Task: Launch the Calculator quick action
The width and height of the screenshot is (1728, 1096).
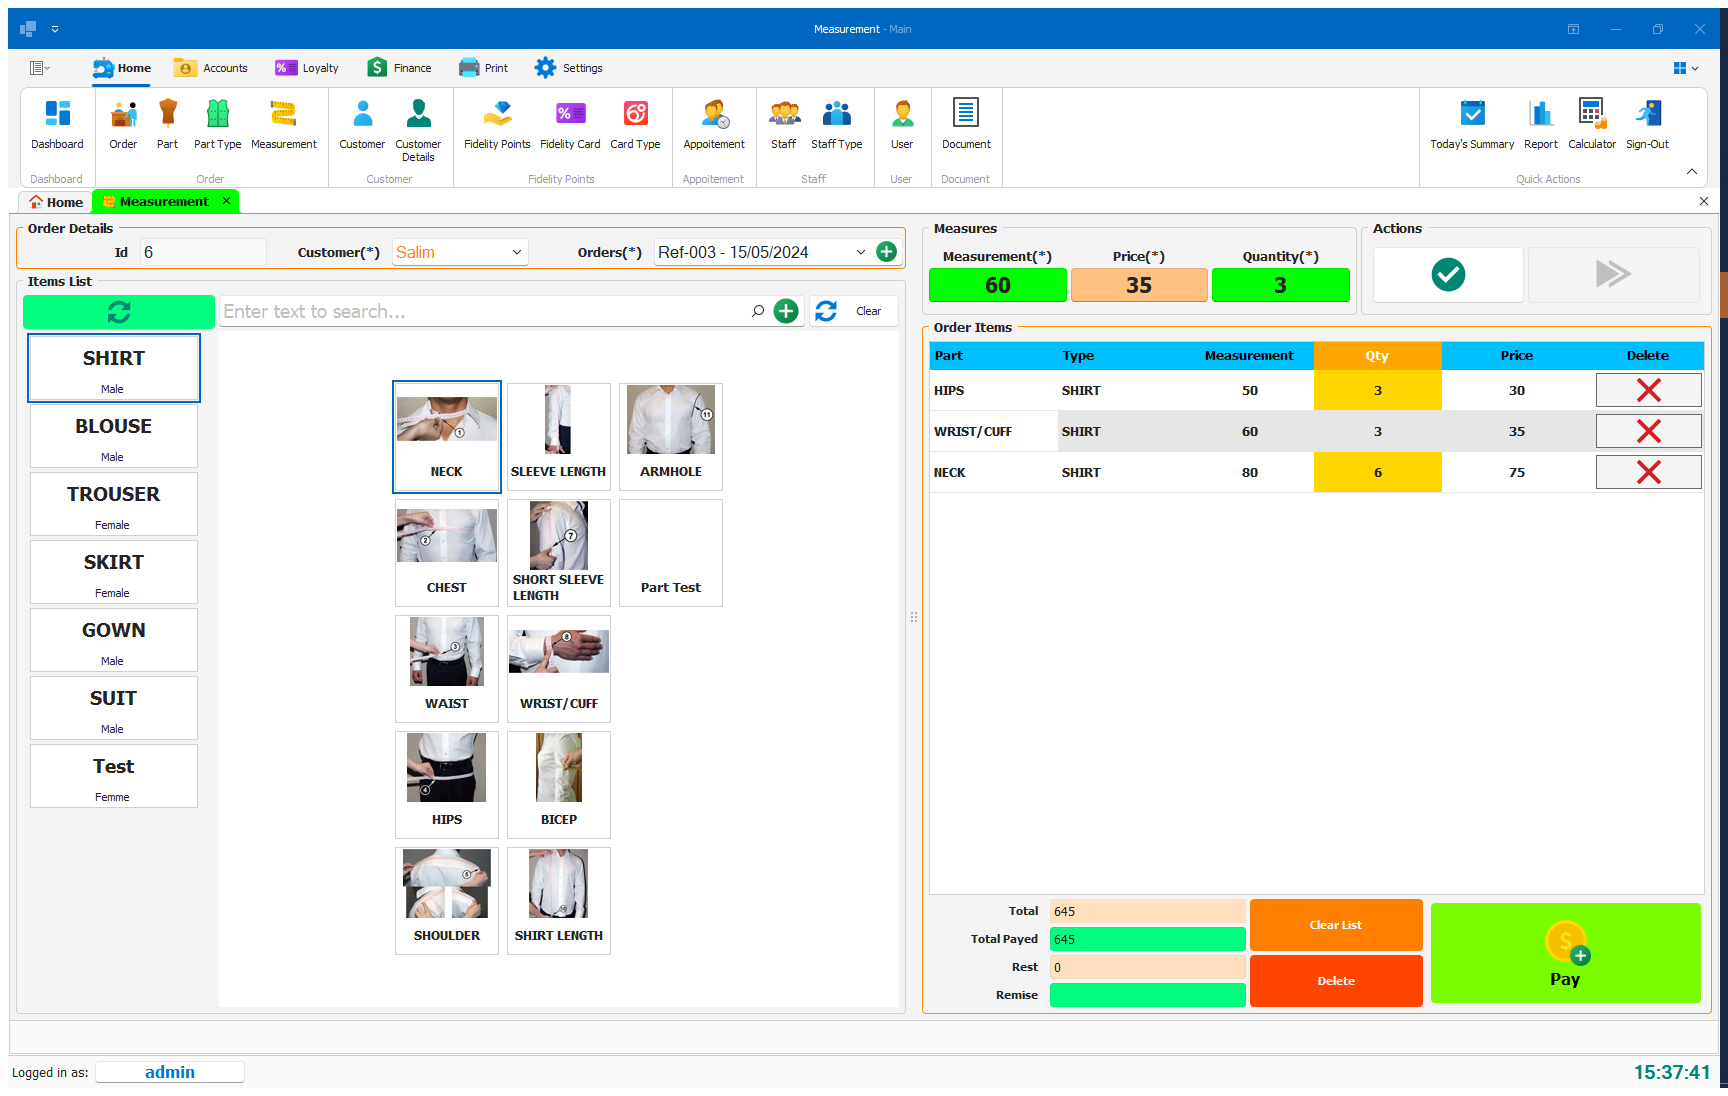Action: [1592, 124]
